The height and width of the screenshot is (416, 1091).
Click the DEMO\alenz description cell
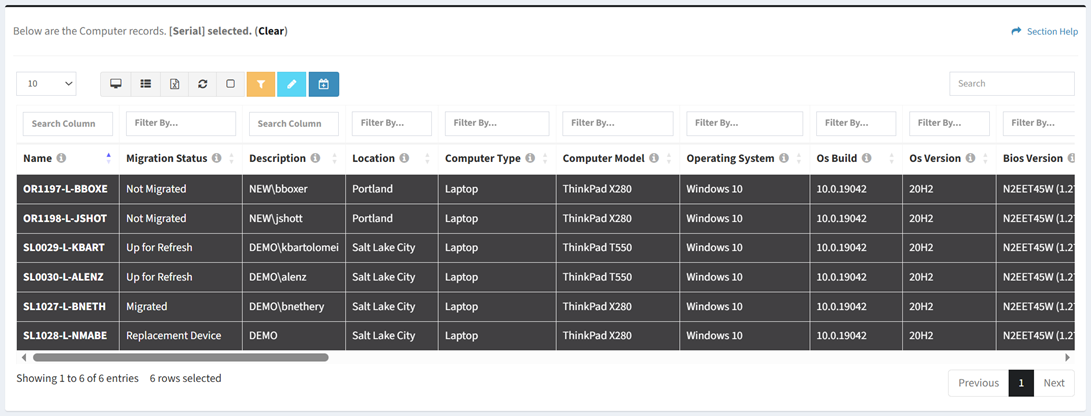tap(294, 277)
